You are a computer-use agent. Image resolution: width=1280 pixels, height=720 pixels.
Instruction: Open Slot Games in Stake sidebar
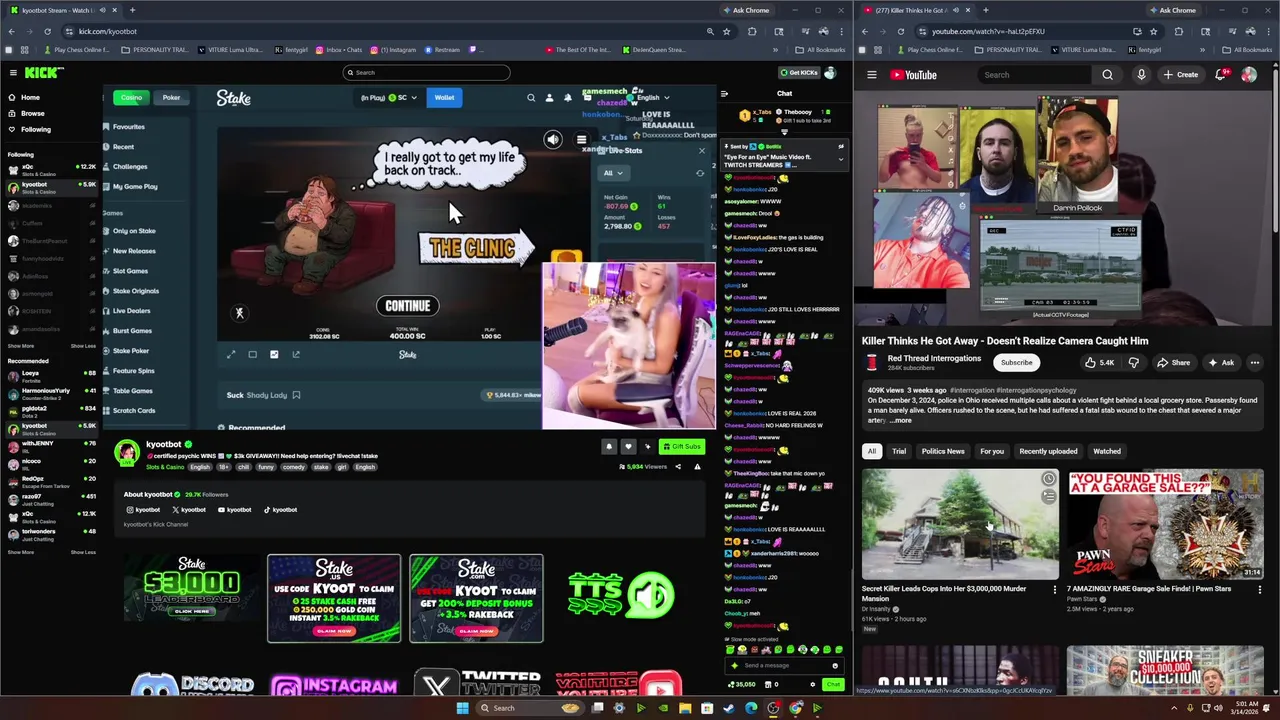point(130,271)
